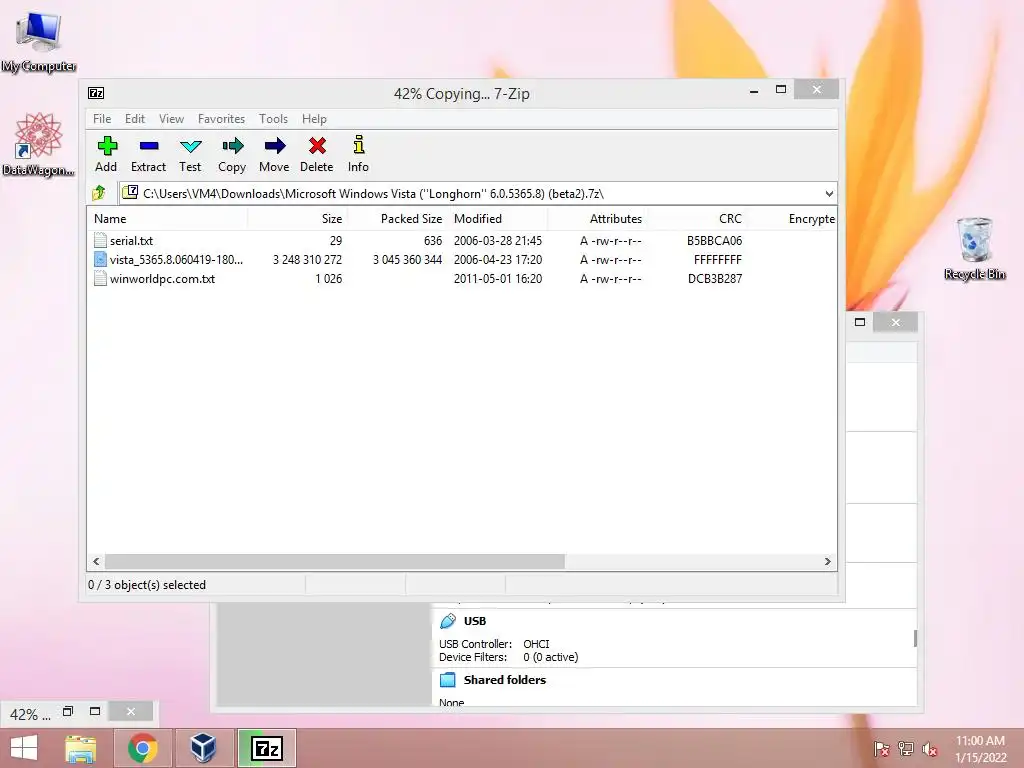Screen dimensions: 1024x768
Task: Launch Chrome from taskbar
Action: 142,748
